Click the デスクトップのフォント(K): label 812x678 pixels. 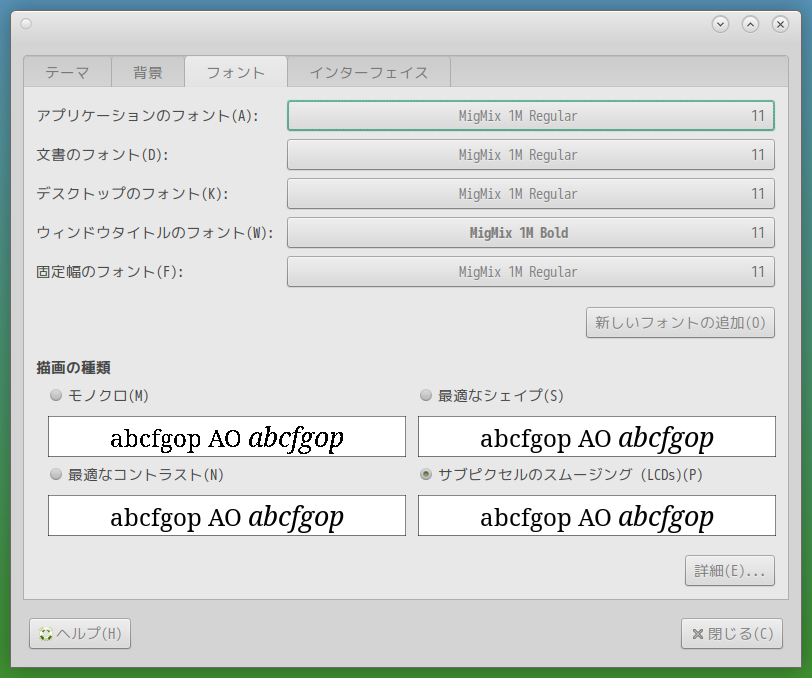(x=132, y=194)
